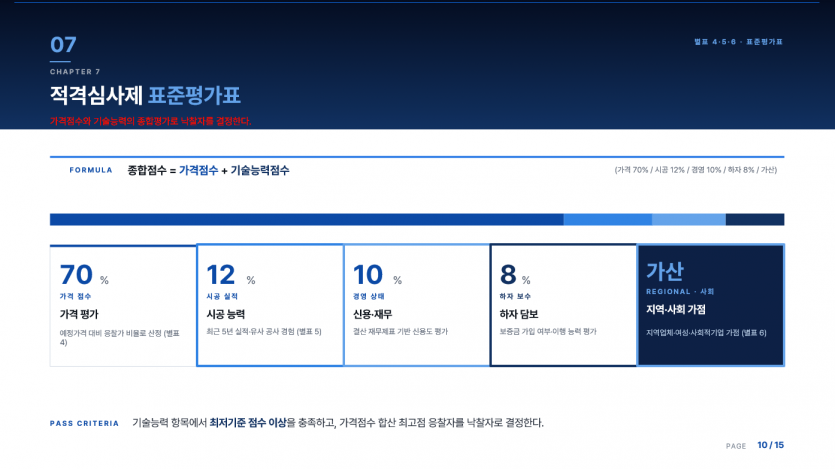Viewport: 835px width, 469px height.
Task: Click the chapter number 07
Action: click(63, 45)
